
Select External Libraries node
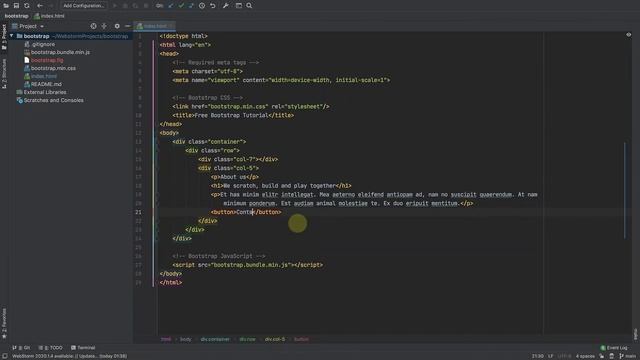pos(41,92)
